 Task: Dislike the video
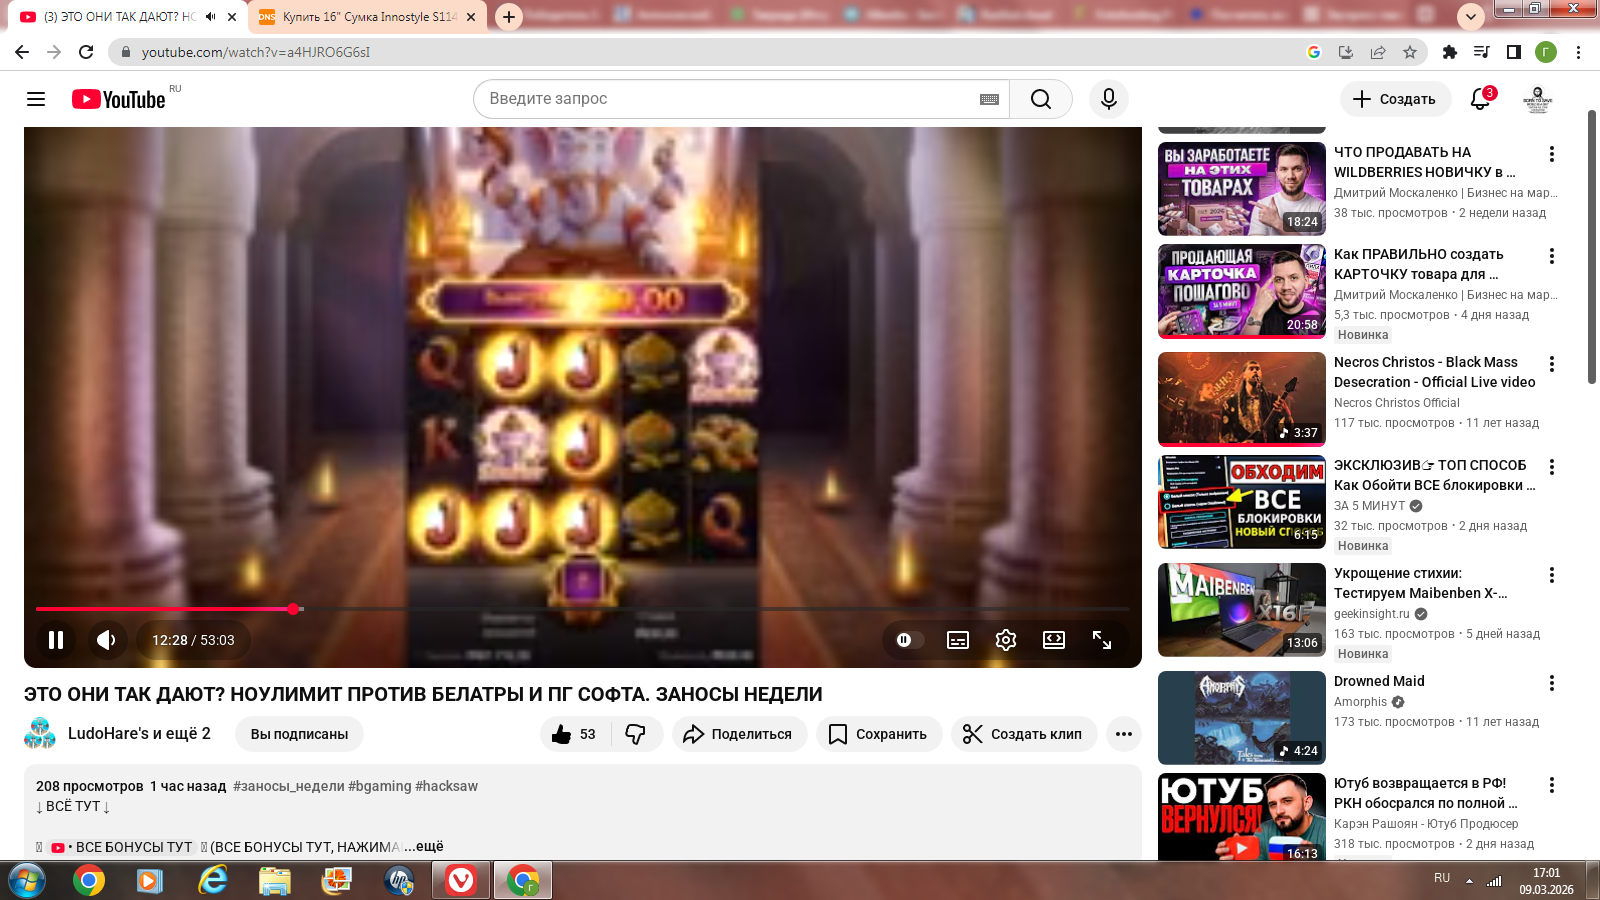(x=636, y=734)
